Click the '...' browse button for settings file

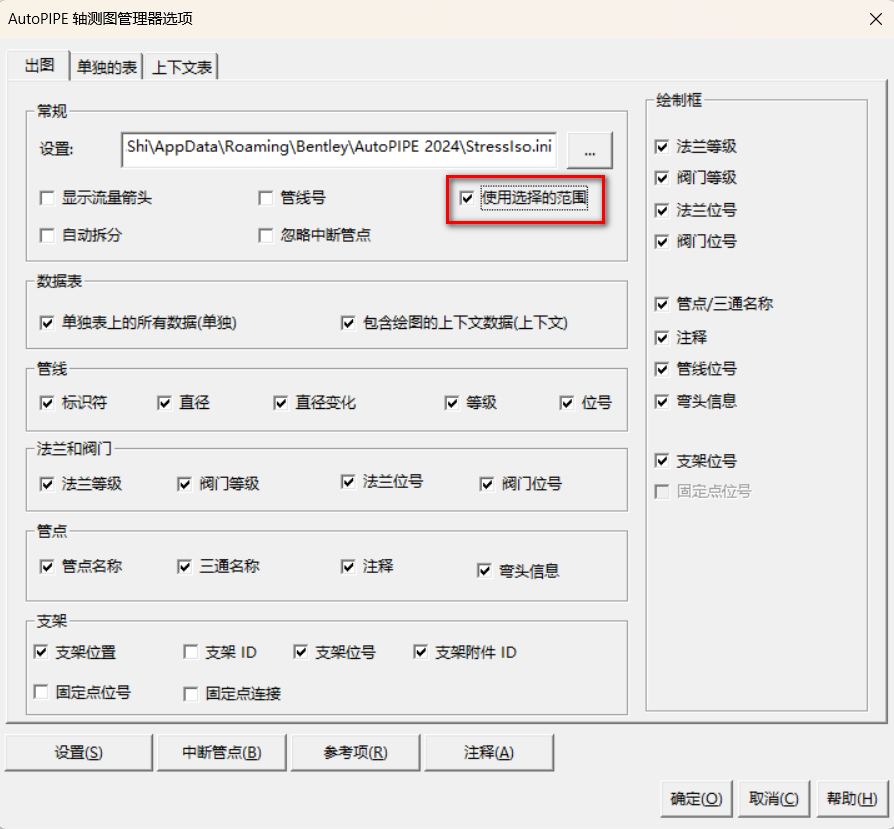click(x=590, y=151)
